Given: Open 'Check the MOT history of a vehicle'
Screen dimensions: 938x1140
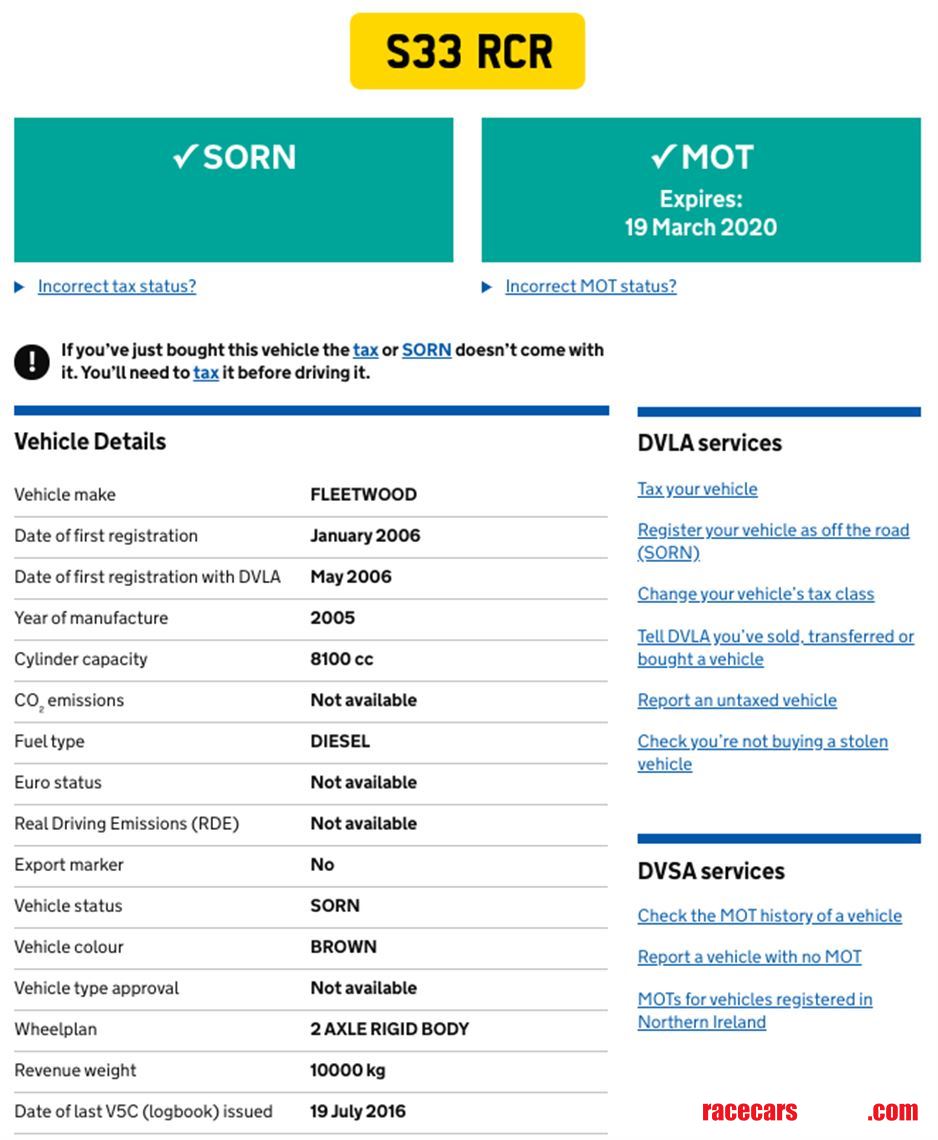Looking at the screenshot, I should click(769, 916).
